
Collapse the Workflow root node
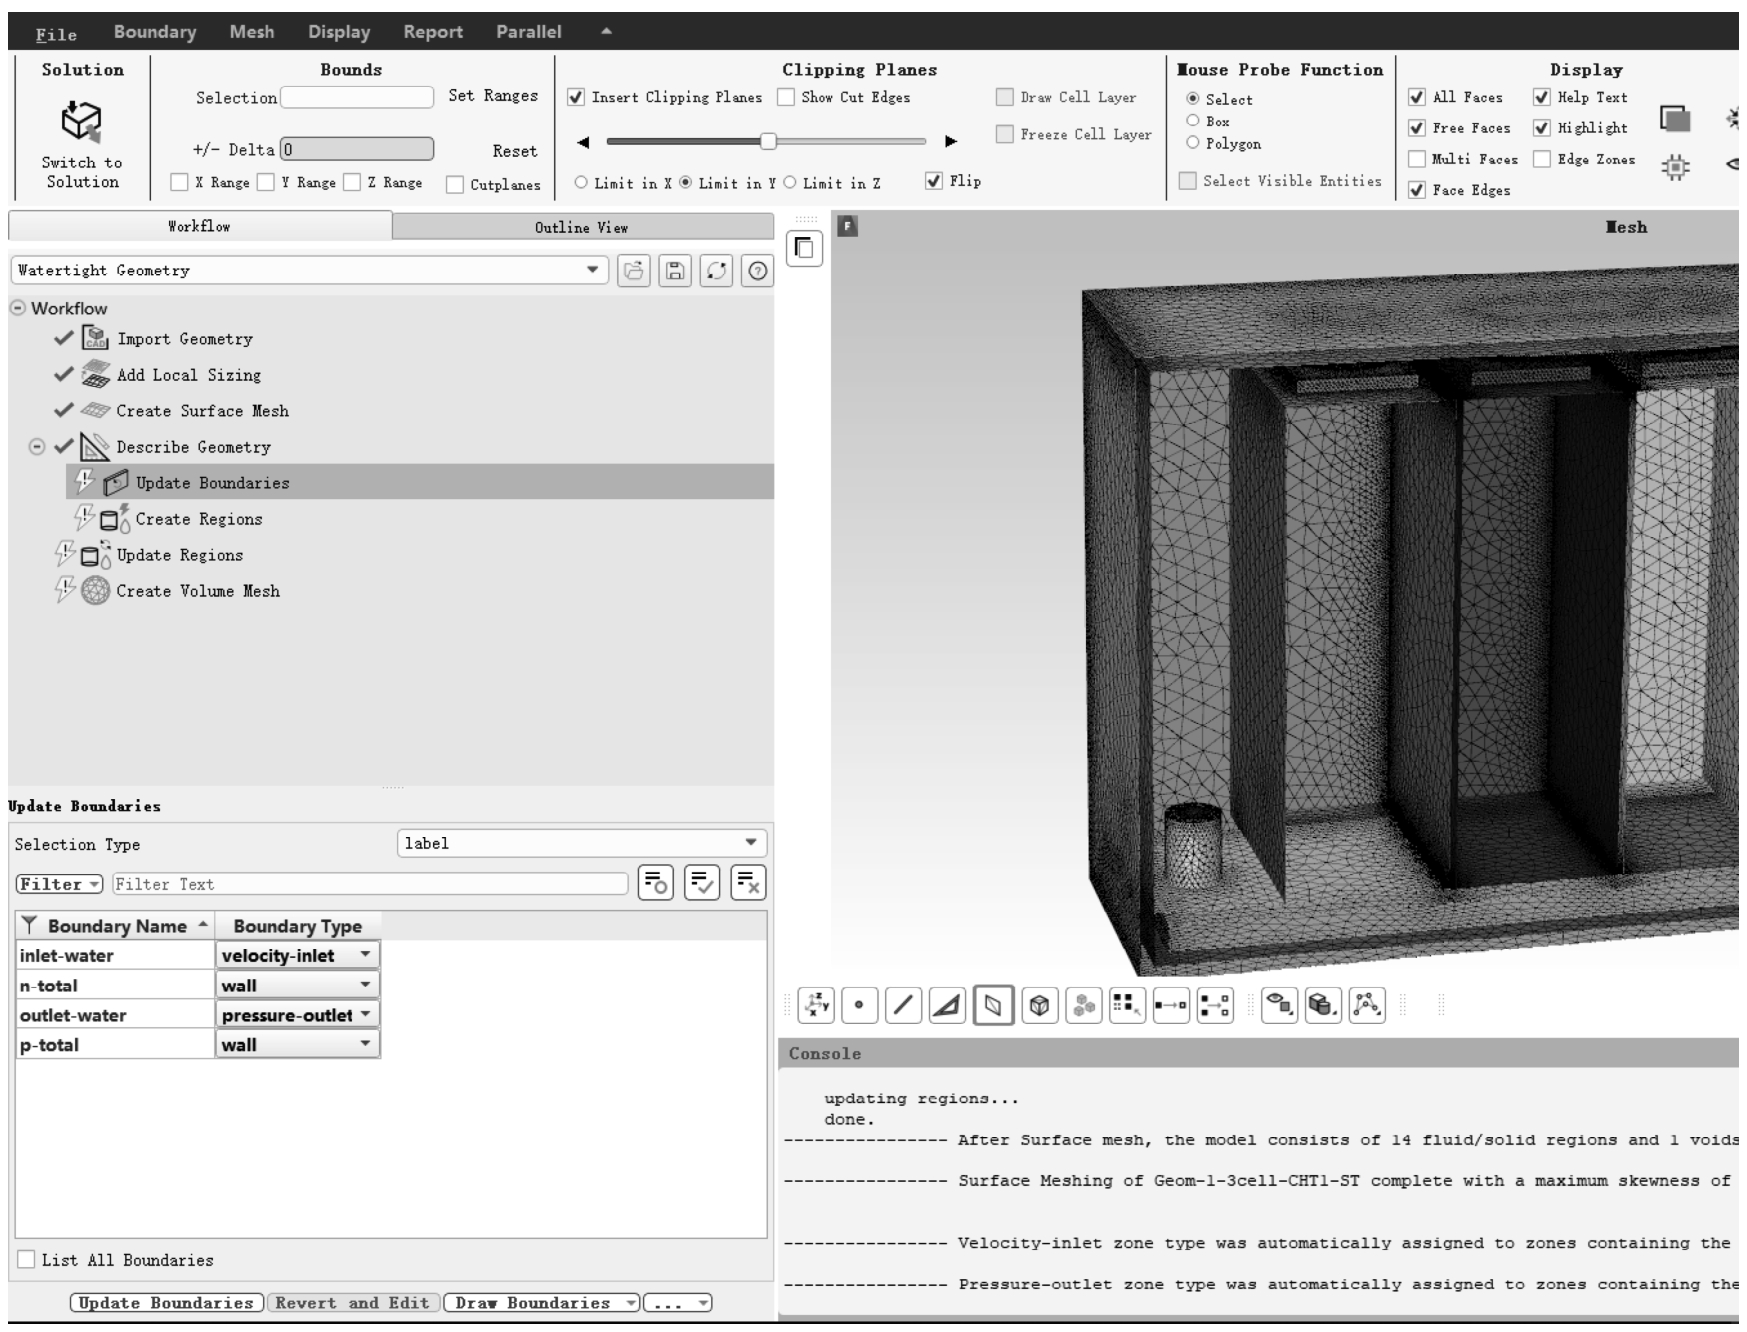[x=18, y=308]
